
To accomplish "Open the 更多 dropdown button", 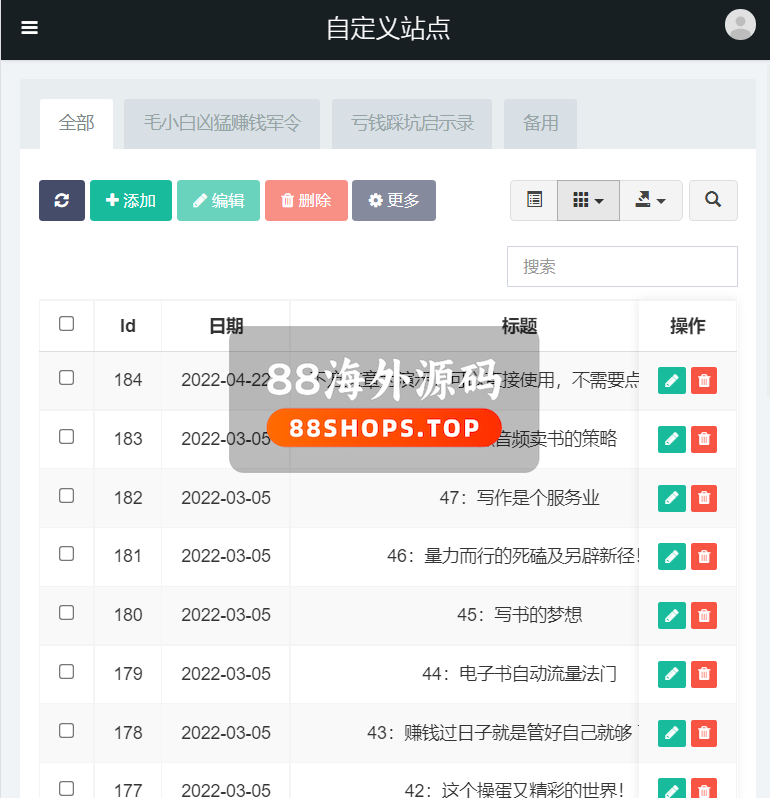I will point(394,200).
